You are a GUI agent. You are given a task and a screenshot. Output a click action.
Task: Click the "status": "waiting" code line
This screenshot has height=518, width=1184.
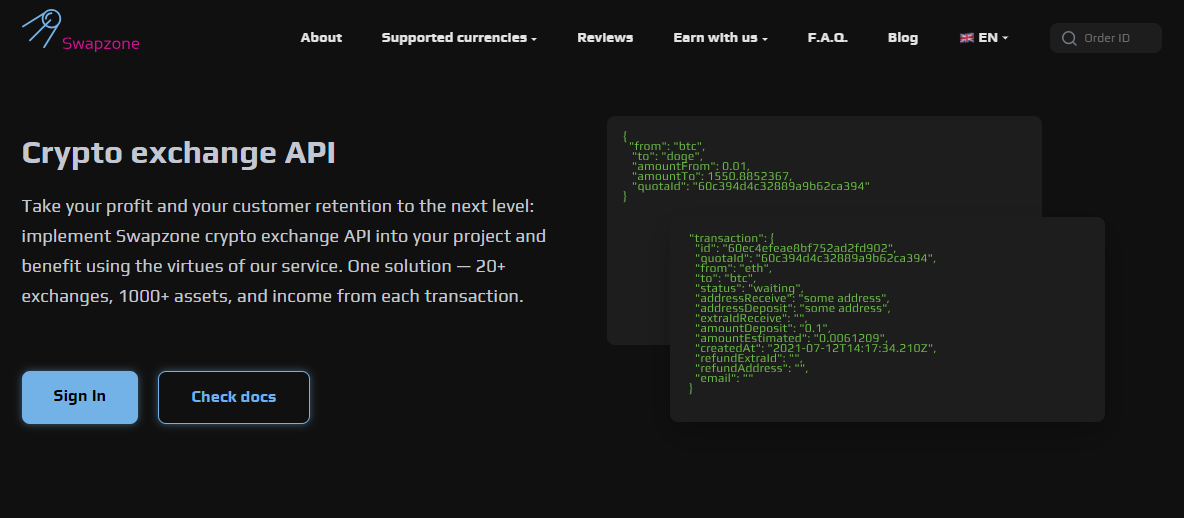[x=749, y=288]
